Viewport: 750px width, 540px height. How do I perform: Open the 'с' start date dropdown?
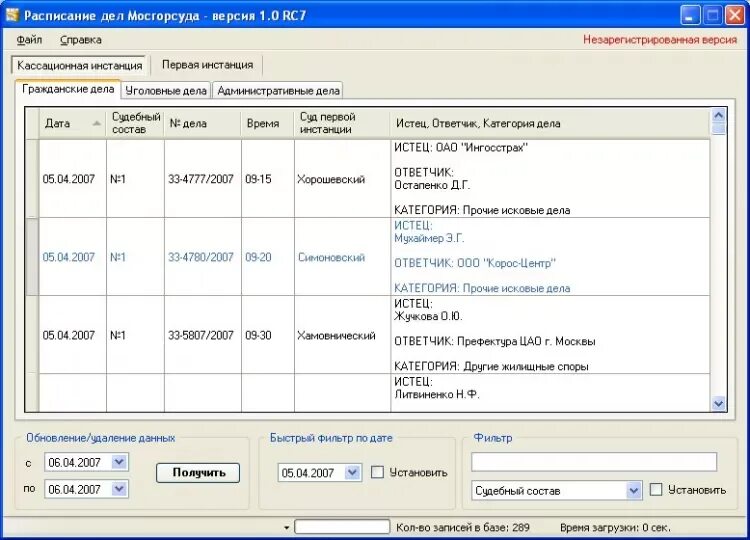119,462
